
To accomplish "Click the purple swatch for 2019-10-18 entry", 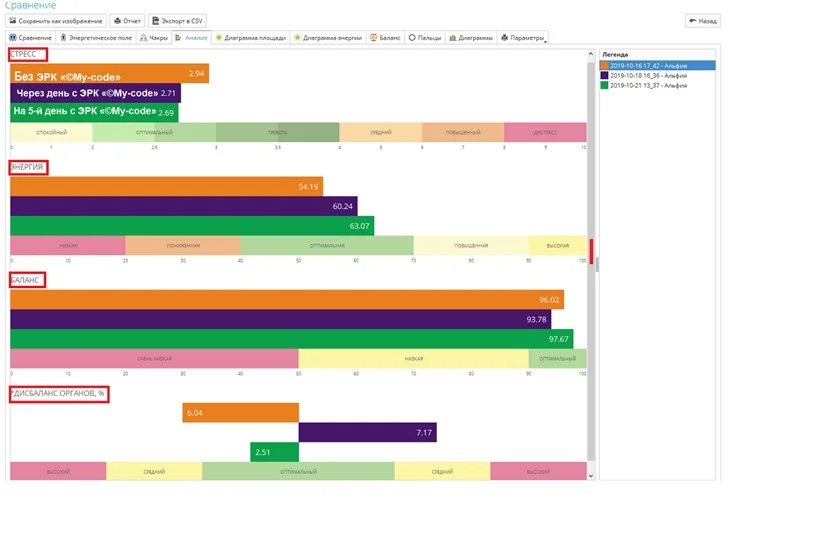I will [604, 75].
